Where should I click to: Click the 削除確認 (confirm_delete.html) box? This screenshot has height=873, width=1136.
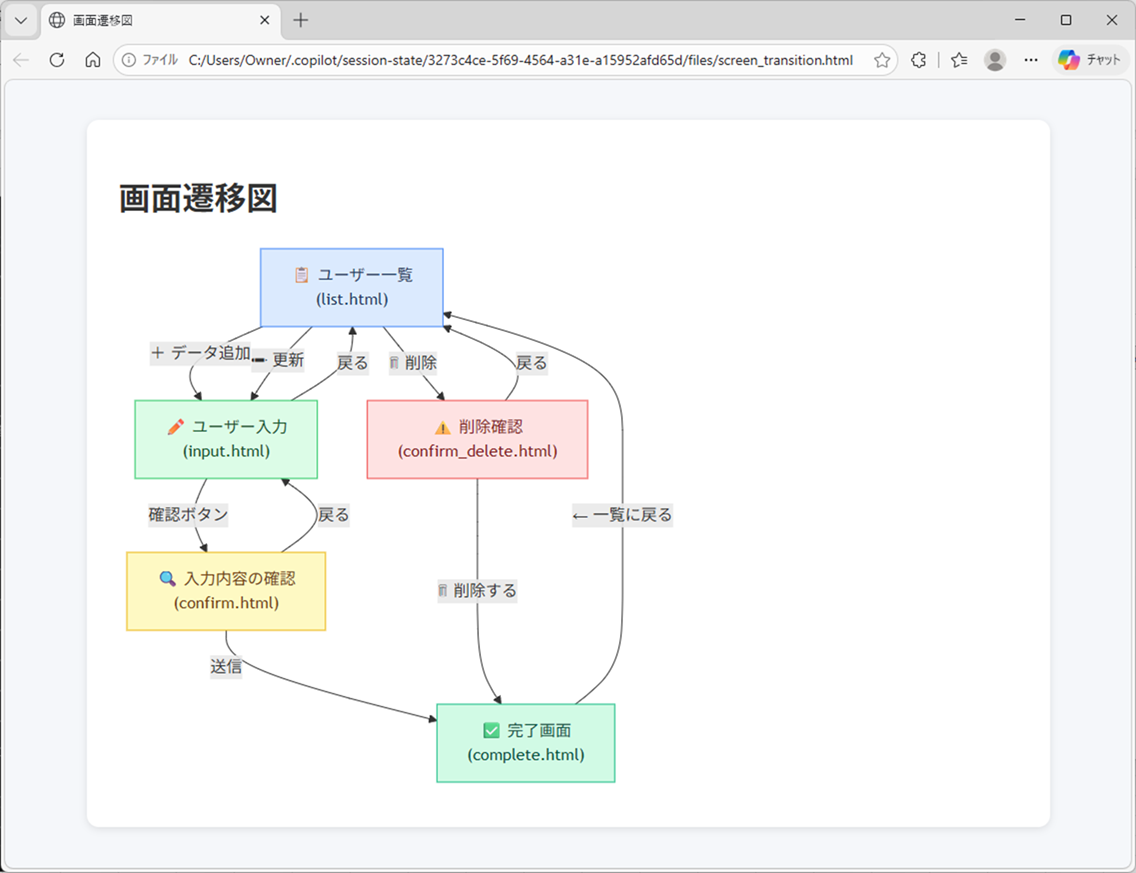coord(477,439)
